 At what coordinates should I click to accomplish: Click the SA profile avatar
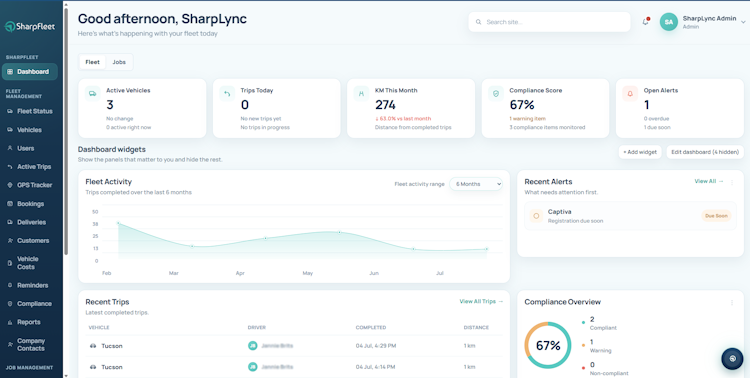coord(669,22)
